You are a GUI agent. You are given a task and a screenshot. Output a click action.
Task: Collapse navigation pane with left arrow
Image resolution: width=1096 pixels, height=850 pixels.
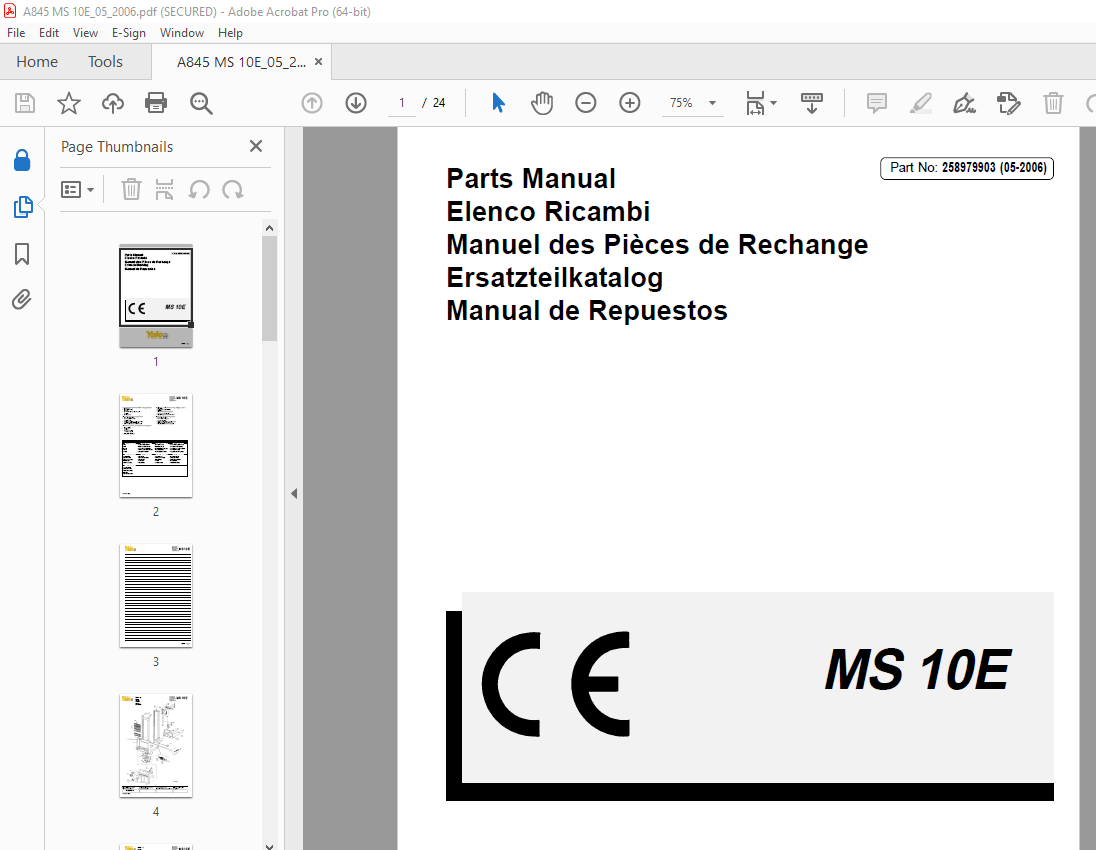point(294,494)
